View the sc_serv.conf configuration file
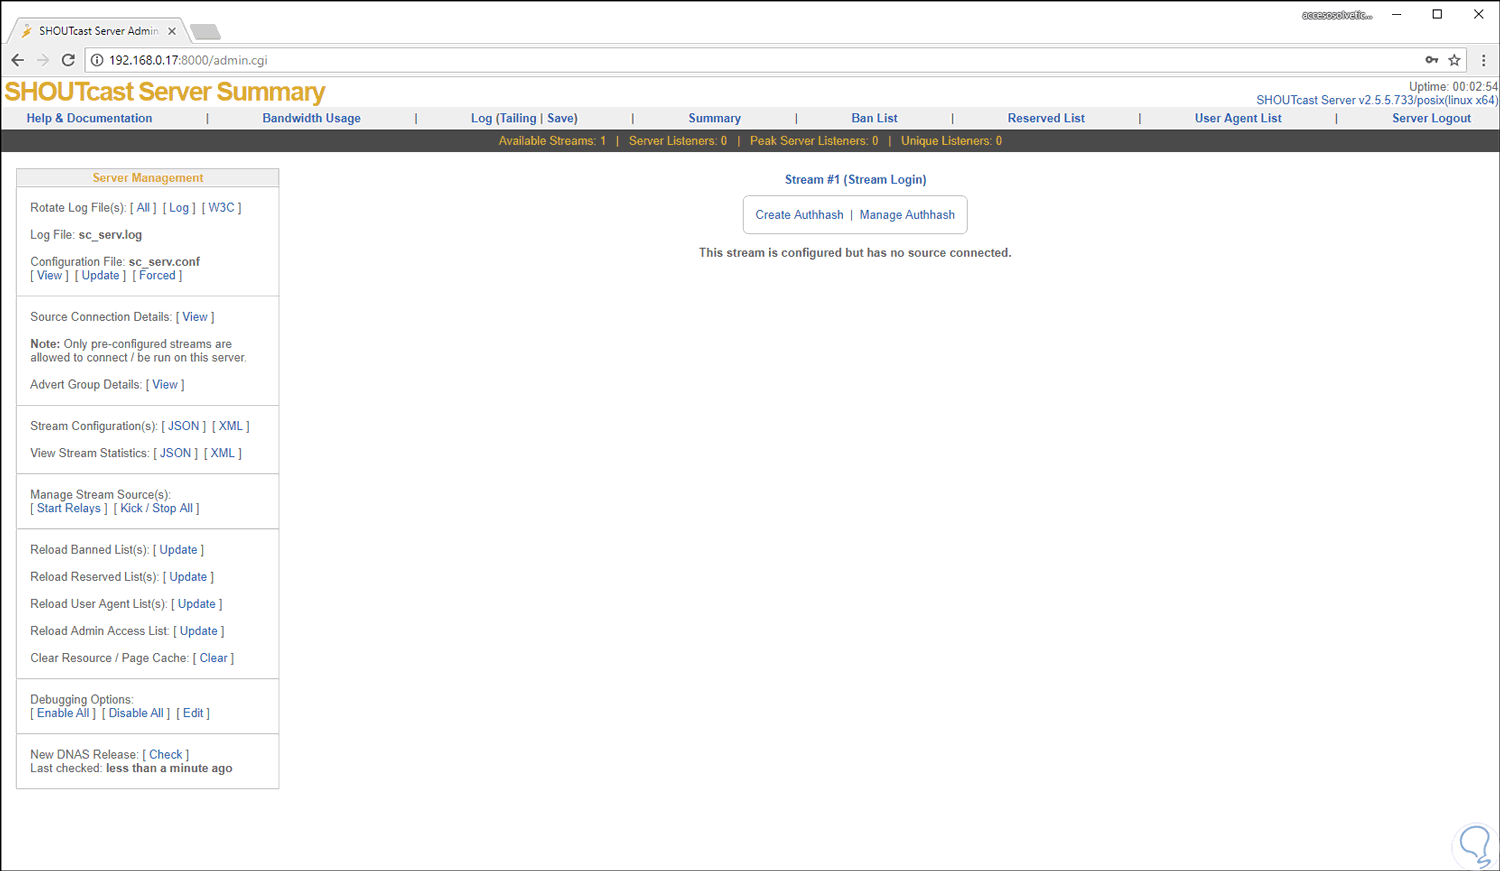This screenshot has width=1500, height=871. tap(49, 276)
